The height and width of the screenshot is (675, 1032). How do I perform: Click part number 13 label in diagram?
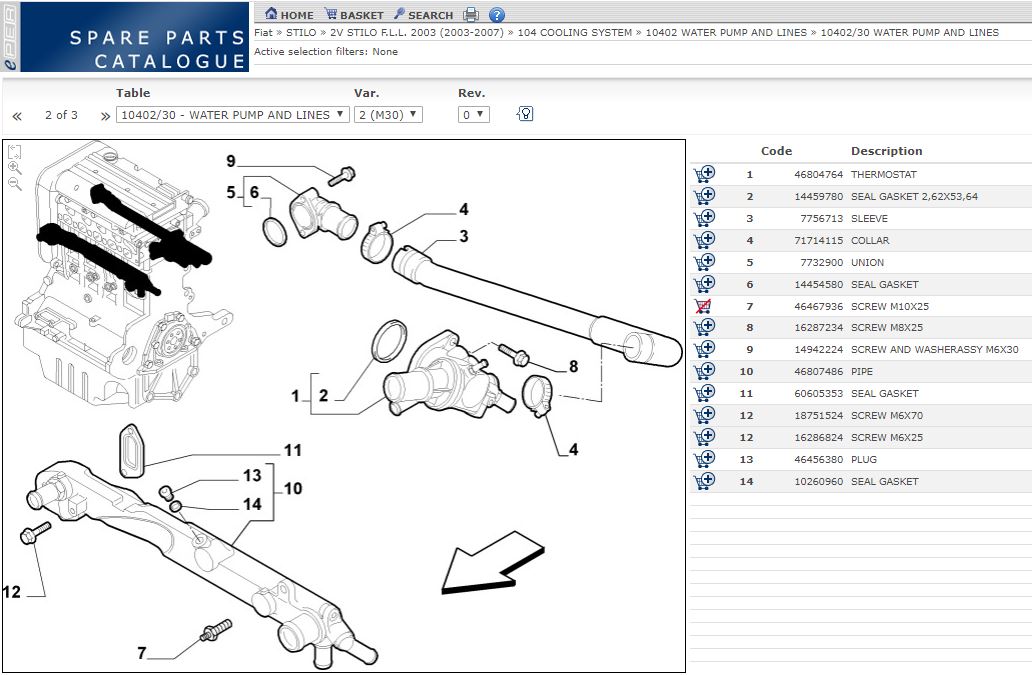(252, 475)
